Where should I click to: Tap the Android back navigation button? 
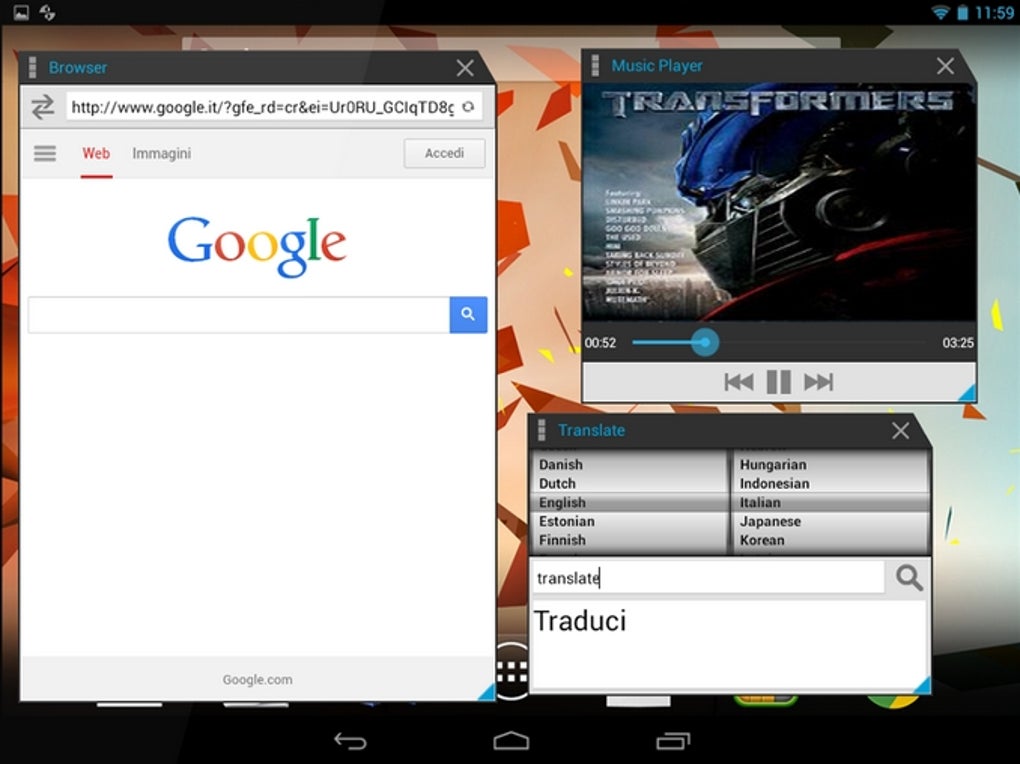[350, 741]
